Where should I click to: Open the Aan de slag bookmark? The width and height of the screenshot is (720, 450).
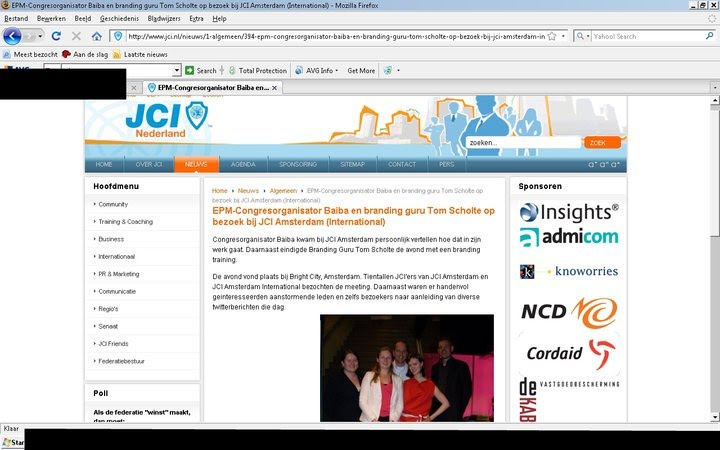click(85, 54)
